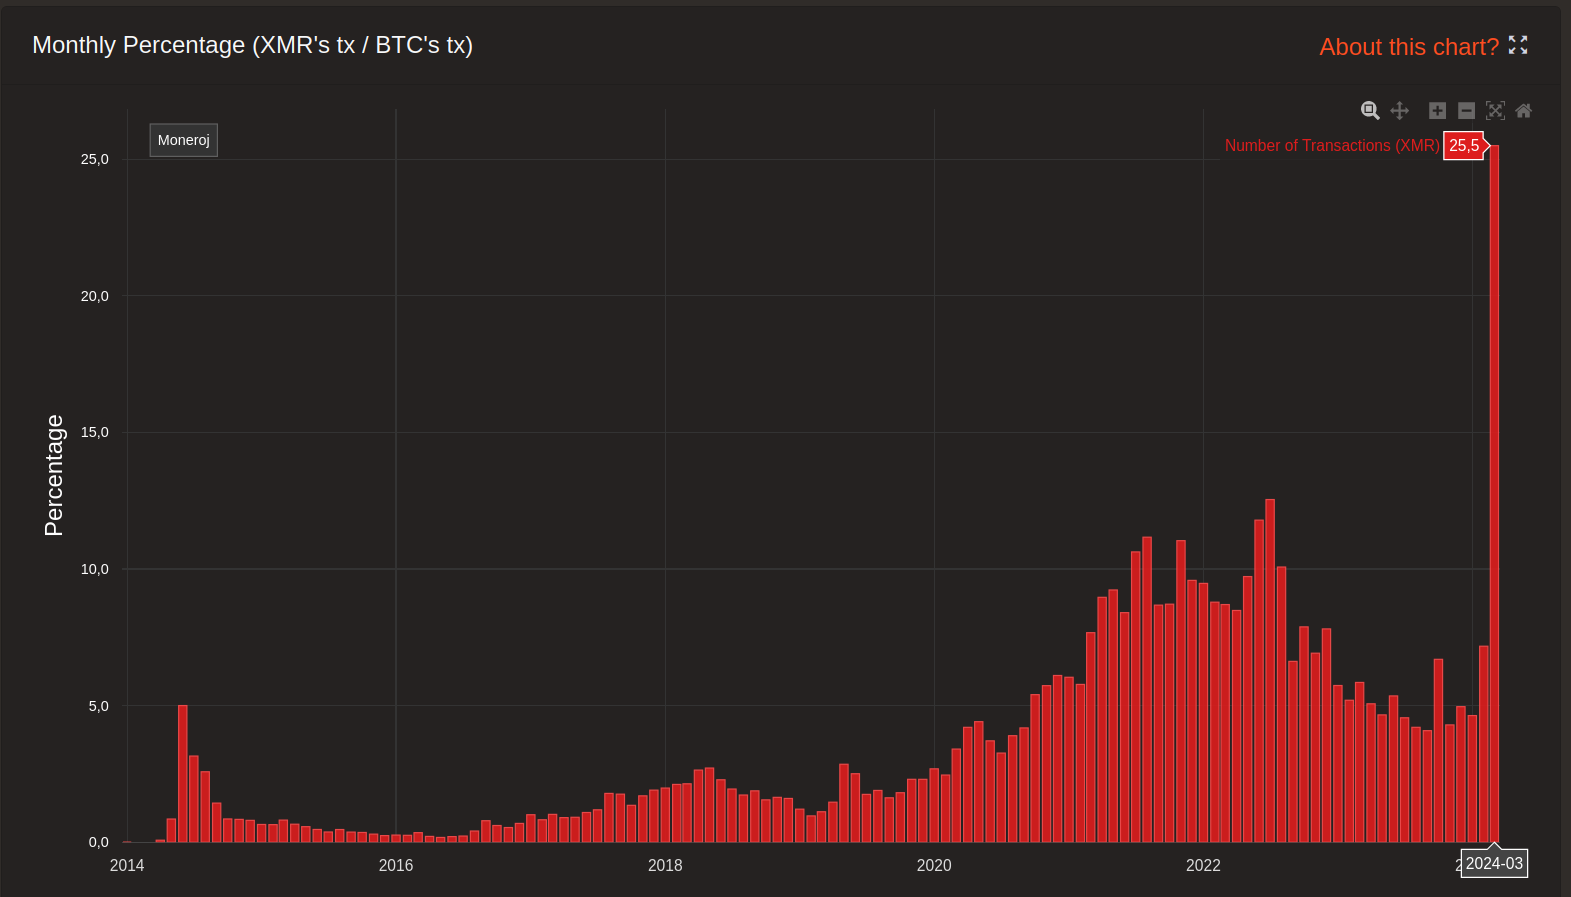This screenshot has height=897, width=1571.
Task: Open the 'About this chart?' link
Action: [x=1408, y=47]
